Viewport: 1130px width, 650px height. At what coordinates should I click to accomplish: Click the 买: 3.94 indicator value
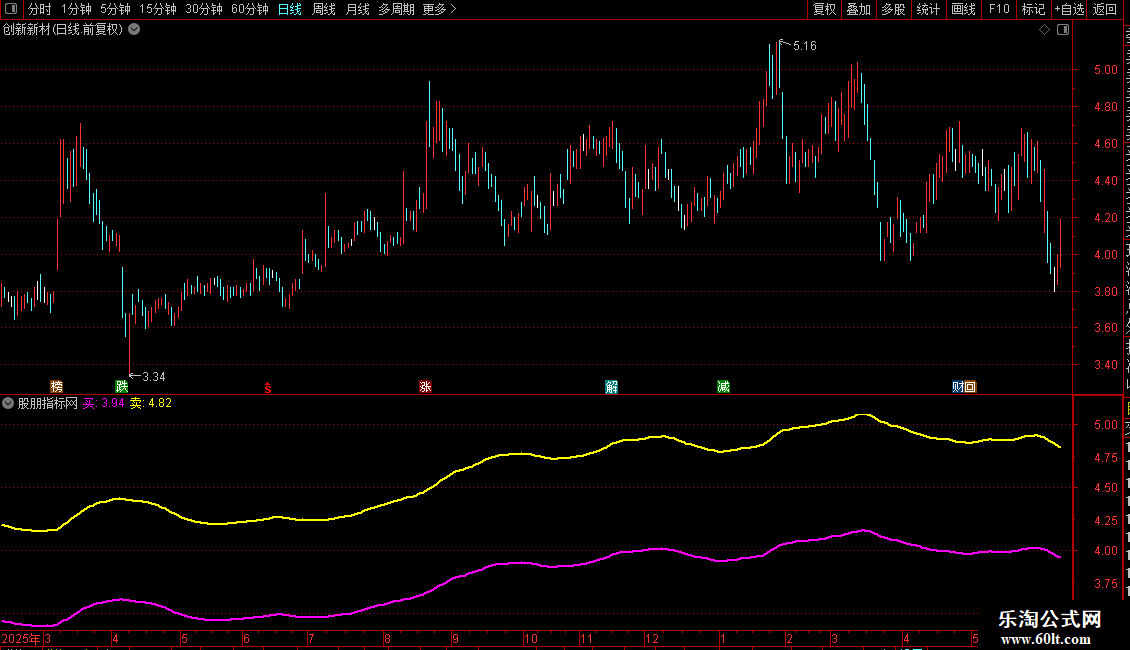point(104,404)
